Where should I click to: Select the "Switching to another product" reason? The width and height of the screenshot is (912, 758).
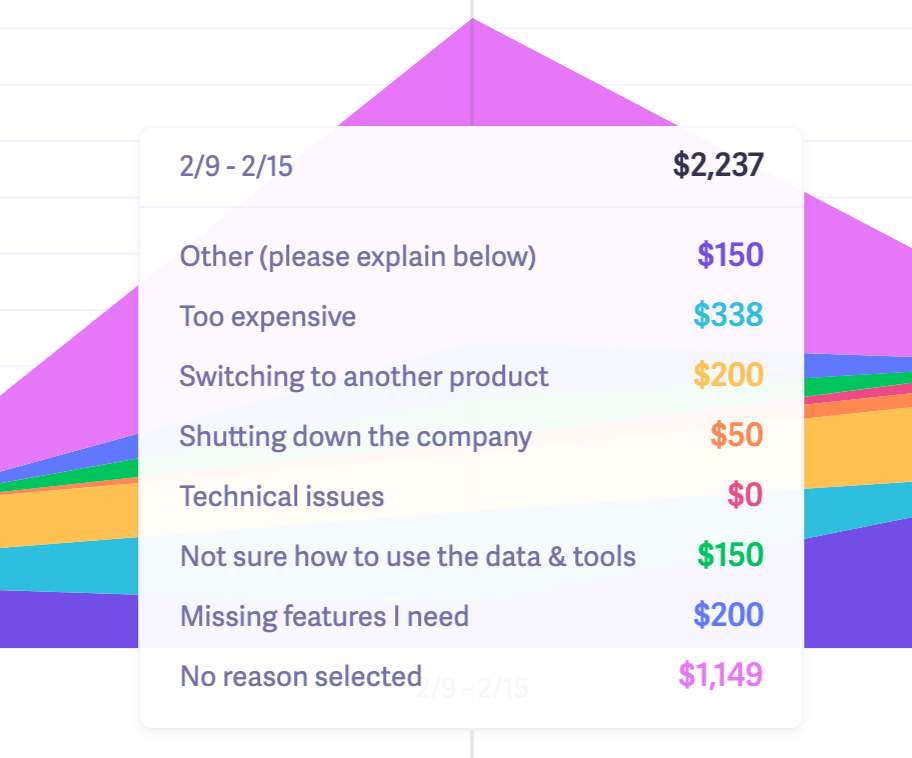pyautogui.click(x=363, y=376)
